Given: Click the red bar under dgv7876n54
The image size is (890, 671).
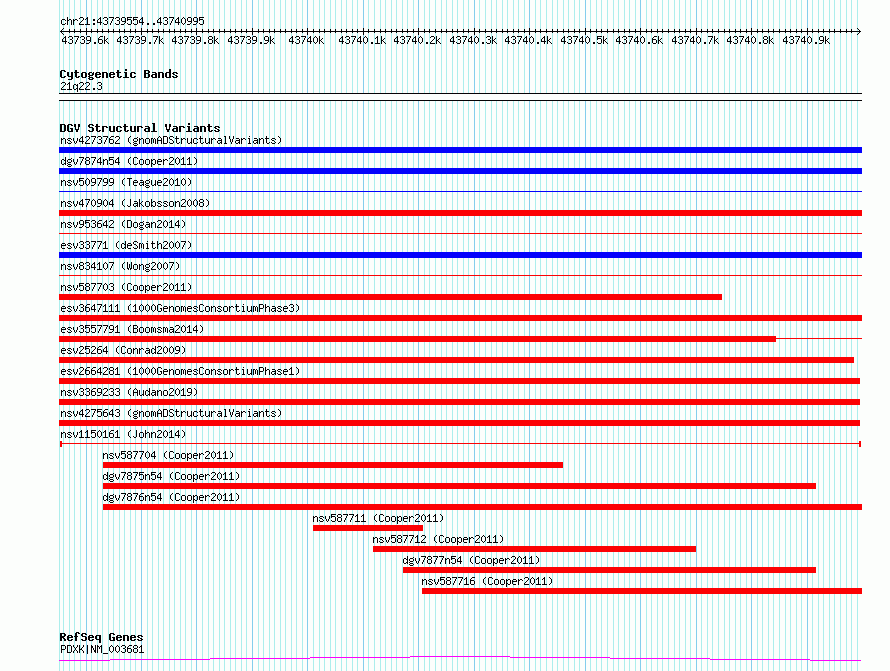Looking at the screenshot, I should pyautogui.click(x=482, y=508).
